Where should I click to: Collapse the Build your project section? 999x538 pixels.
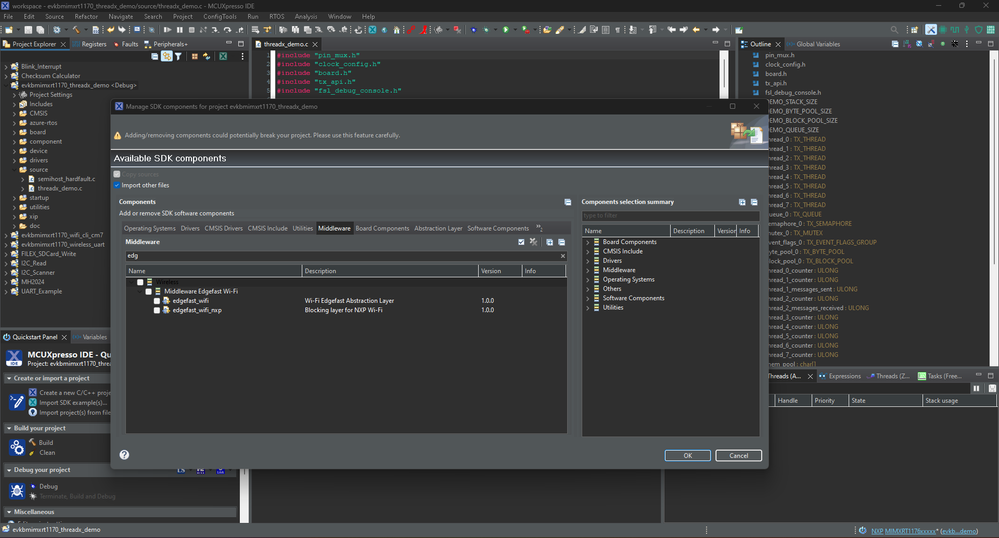[9, 428]
